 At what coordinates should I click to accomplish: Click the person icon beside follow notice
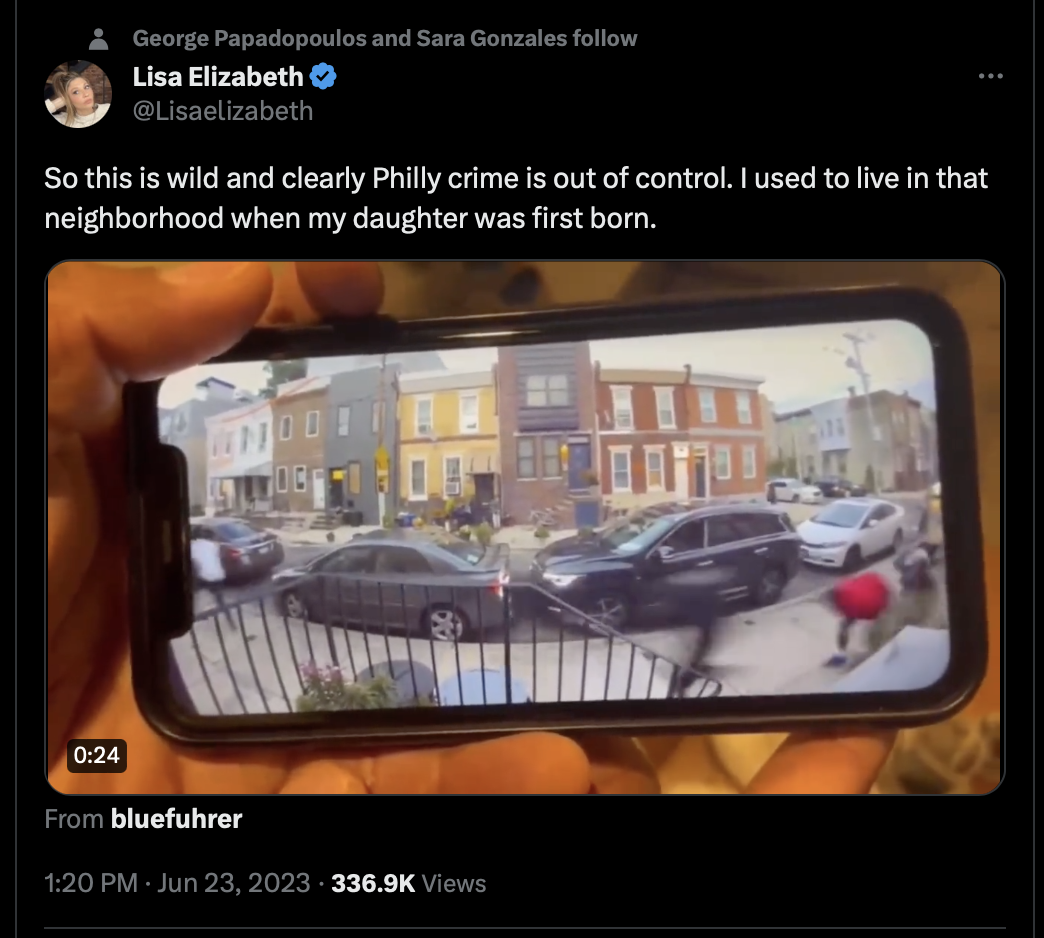(99, 39)
